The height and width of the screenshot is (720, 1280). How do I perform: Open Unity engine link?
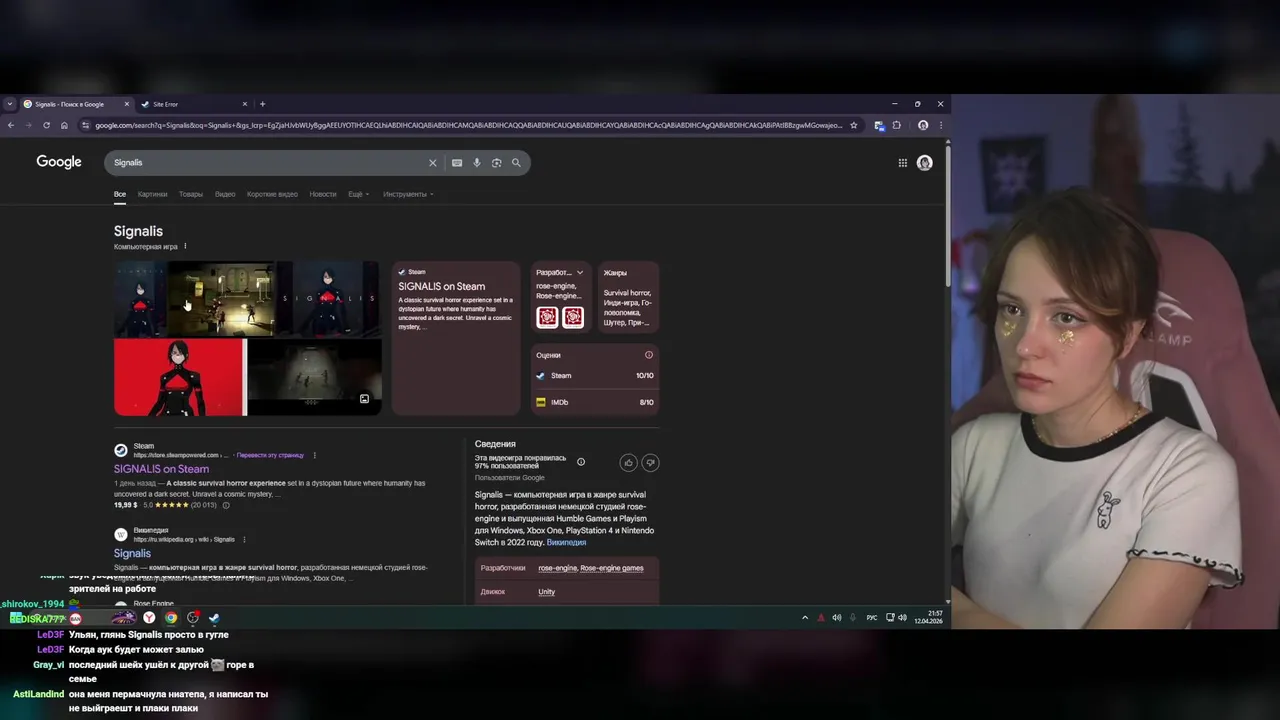(546, 592)
